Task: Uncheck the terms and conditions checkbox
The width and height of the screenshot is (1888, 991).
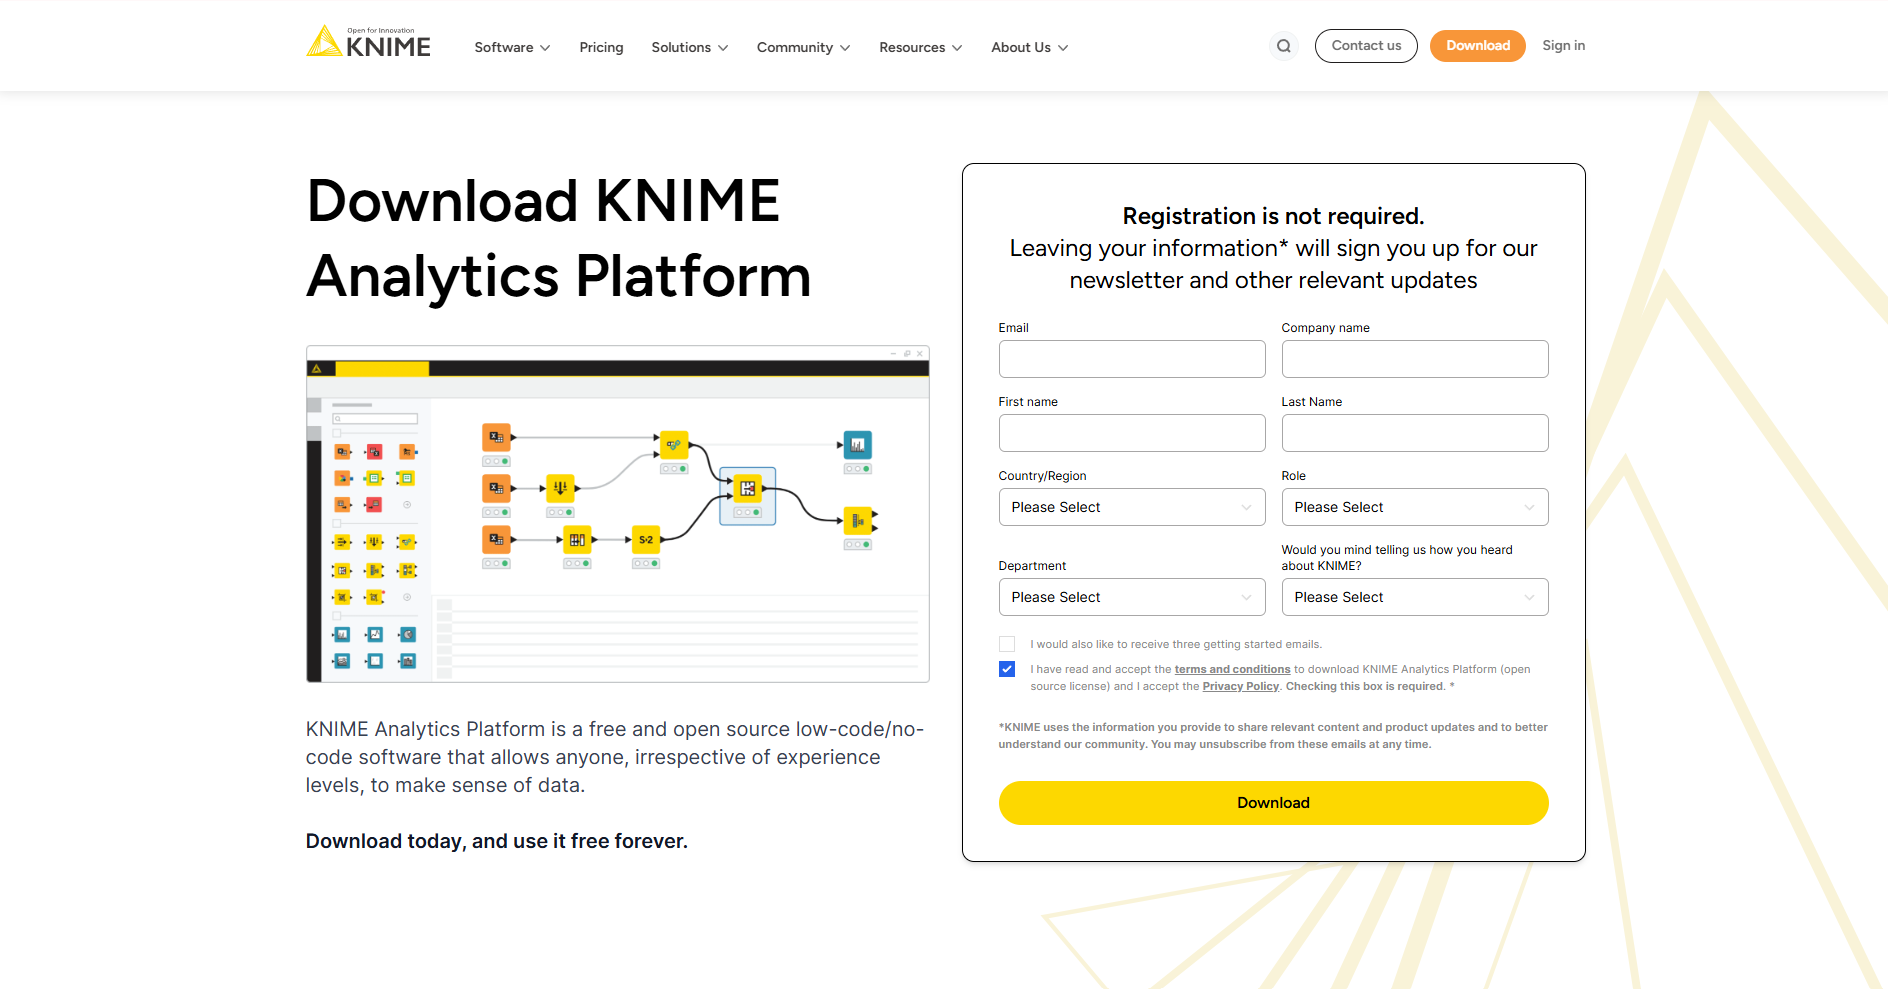Action: [1006, 668]
